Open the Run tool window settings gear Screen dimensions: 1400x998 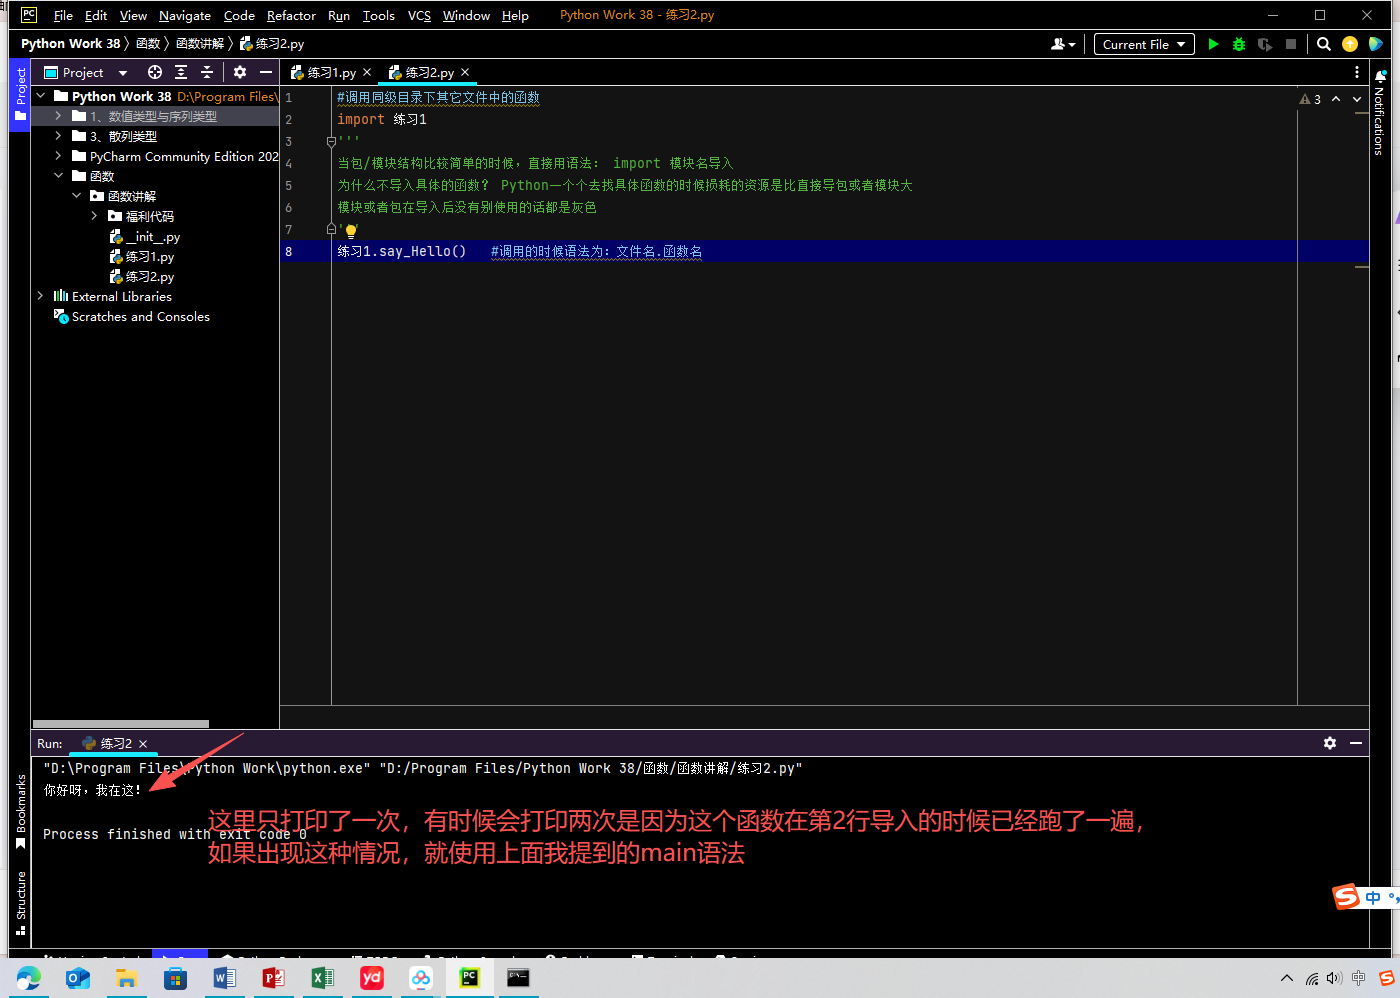(1329, 743)
